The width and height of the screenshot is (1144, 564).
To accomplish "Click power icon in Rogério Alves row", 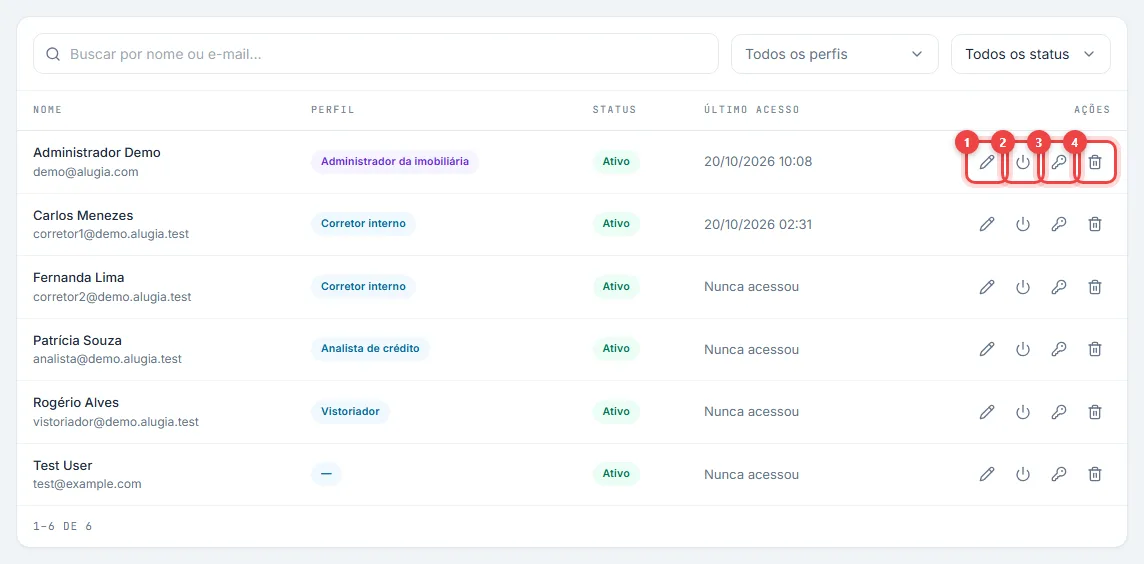I will pos(1023,412).
